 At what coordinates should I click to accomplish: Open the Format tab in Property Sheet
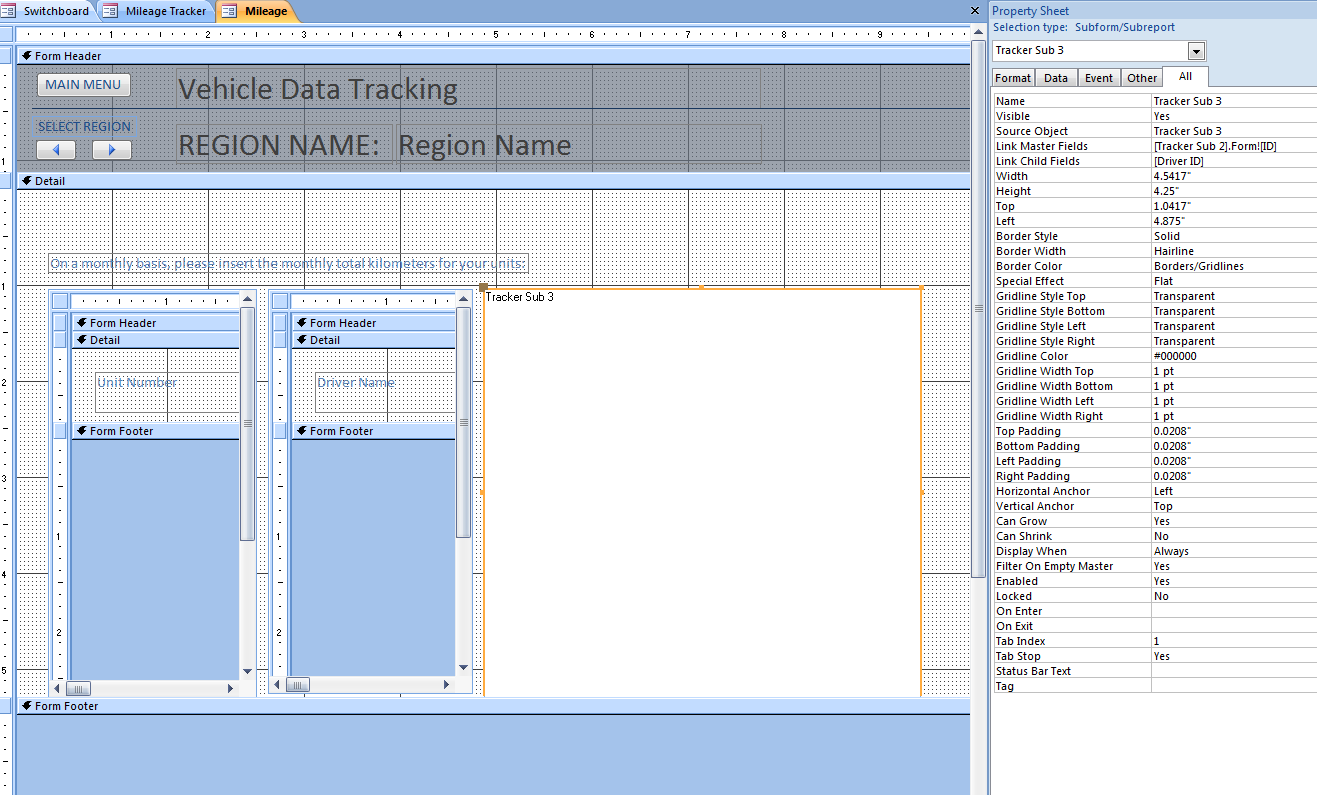pos(1013,78)
